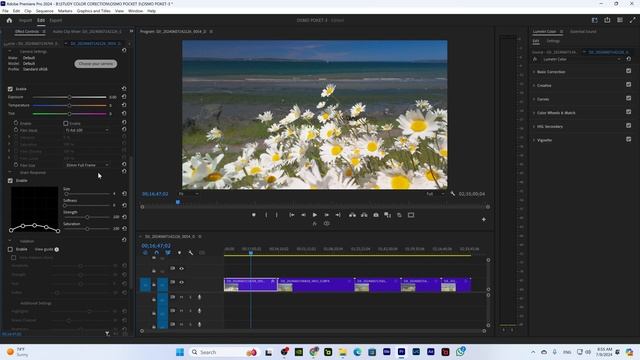640x360 pixels.
Task: Open the Markers menu
Action: click(65, 11)
